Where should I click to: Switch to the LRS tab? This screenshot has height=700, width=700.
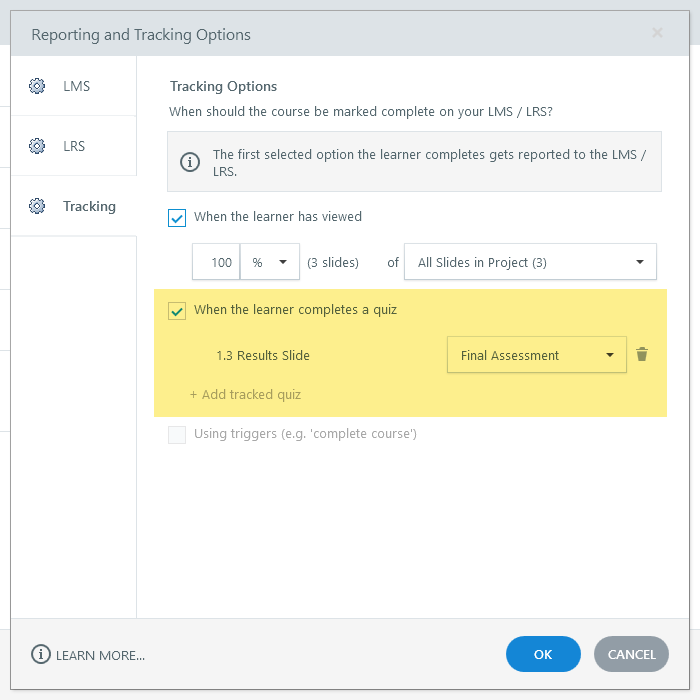click(74, 146)
